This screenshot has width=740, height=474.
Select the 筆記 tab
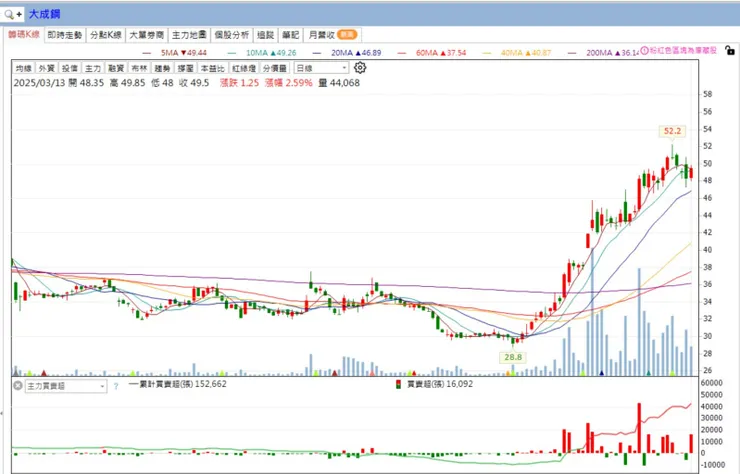pyautogui.click(x=290, y=35)
